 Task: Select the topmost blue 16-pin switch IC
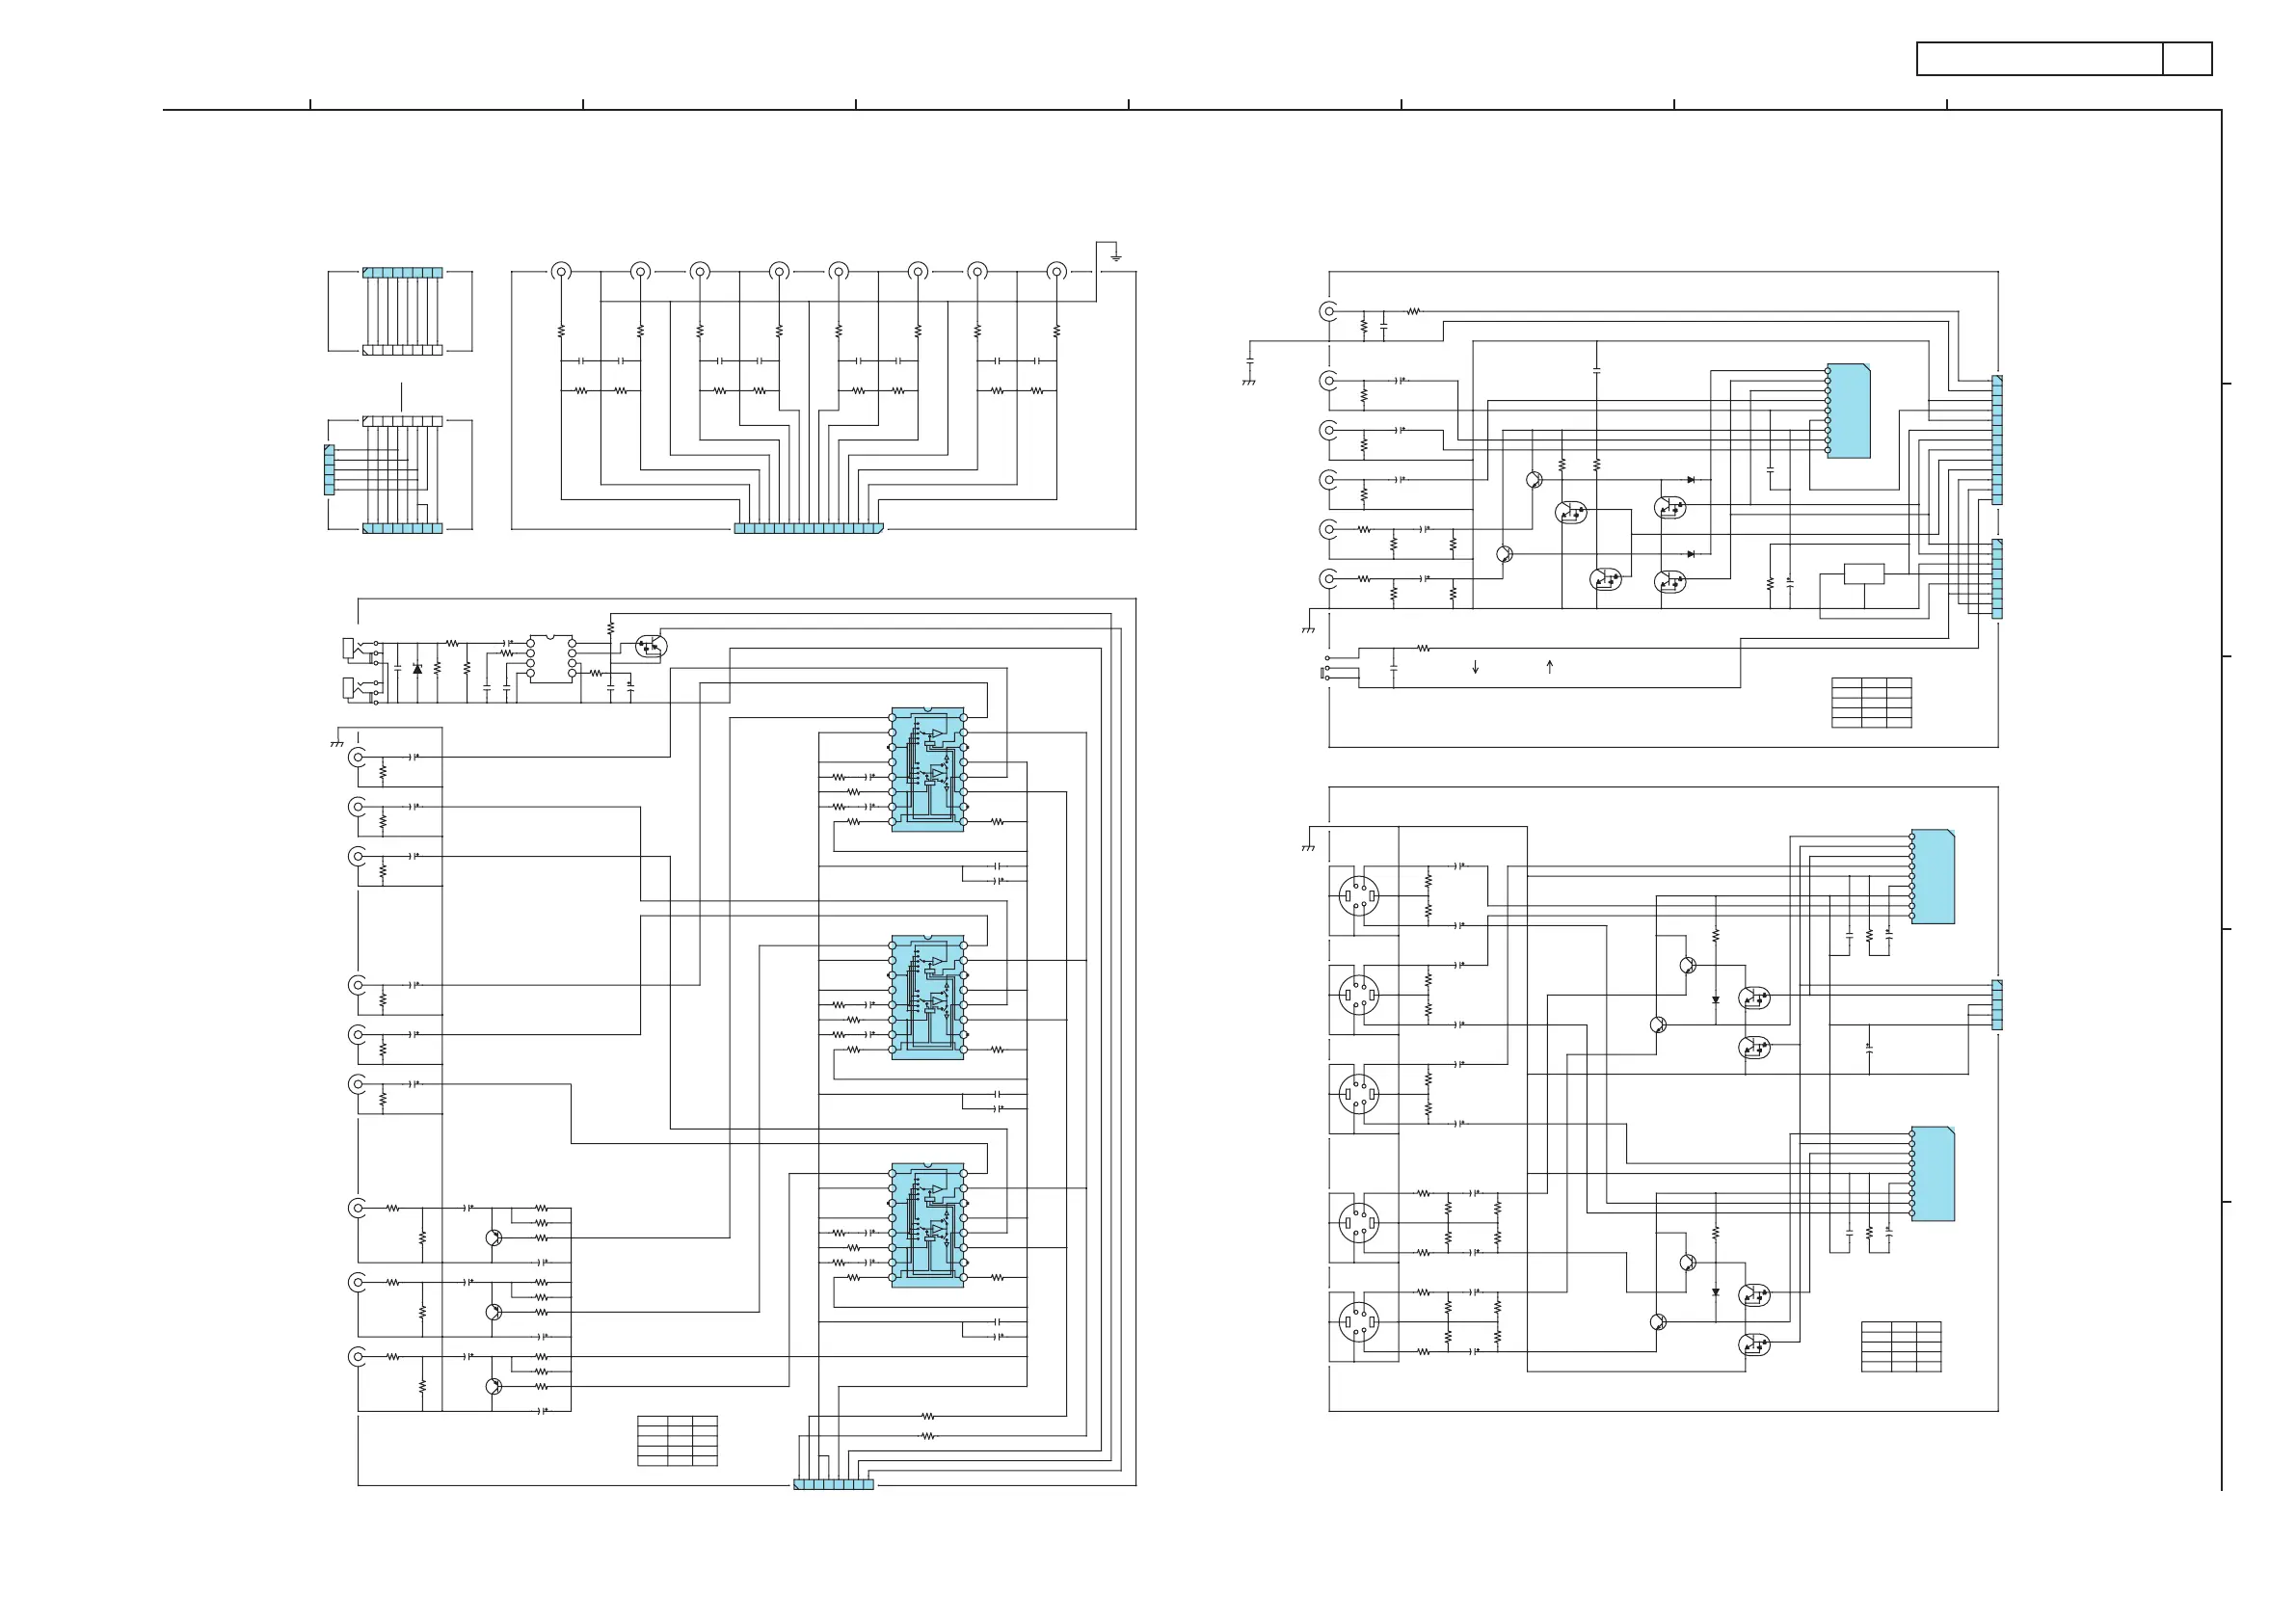928,770
